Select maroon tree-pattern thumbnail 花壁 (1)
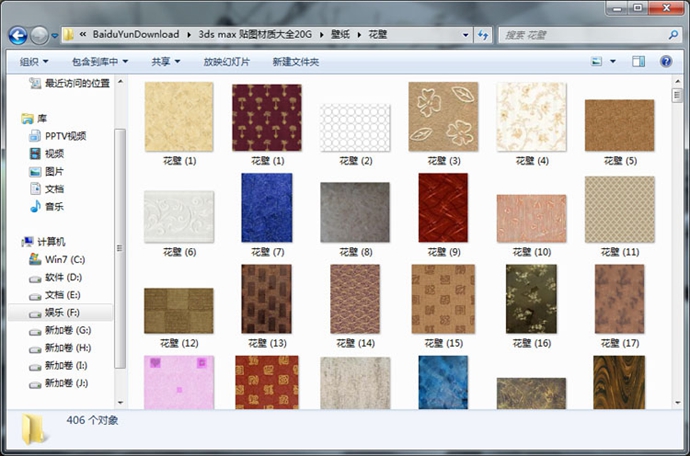Screen dimensions: 690x456 click(267, 118)
